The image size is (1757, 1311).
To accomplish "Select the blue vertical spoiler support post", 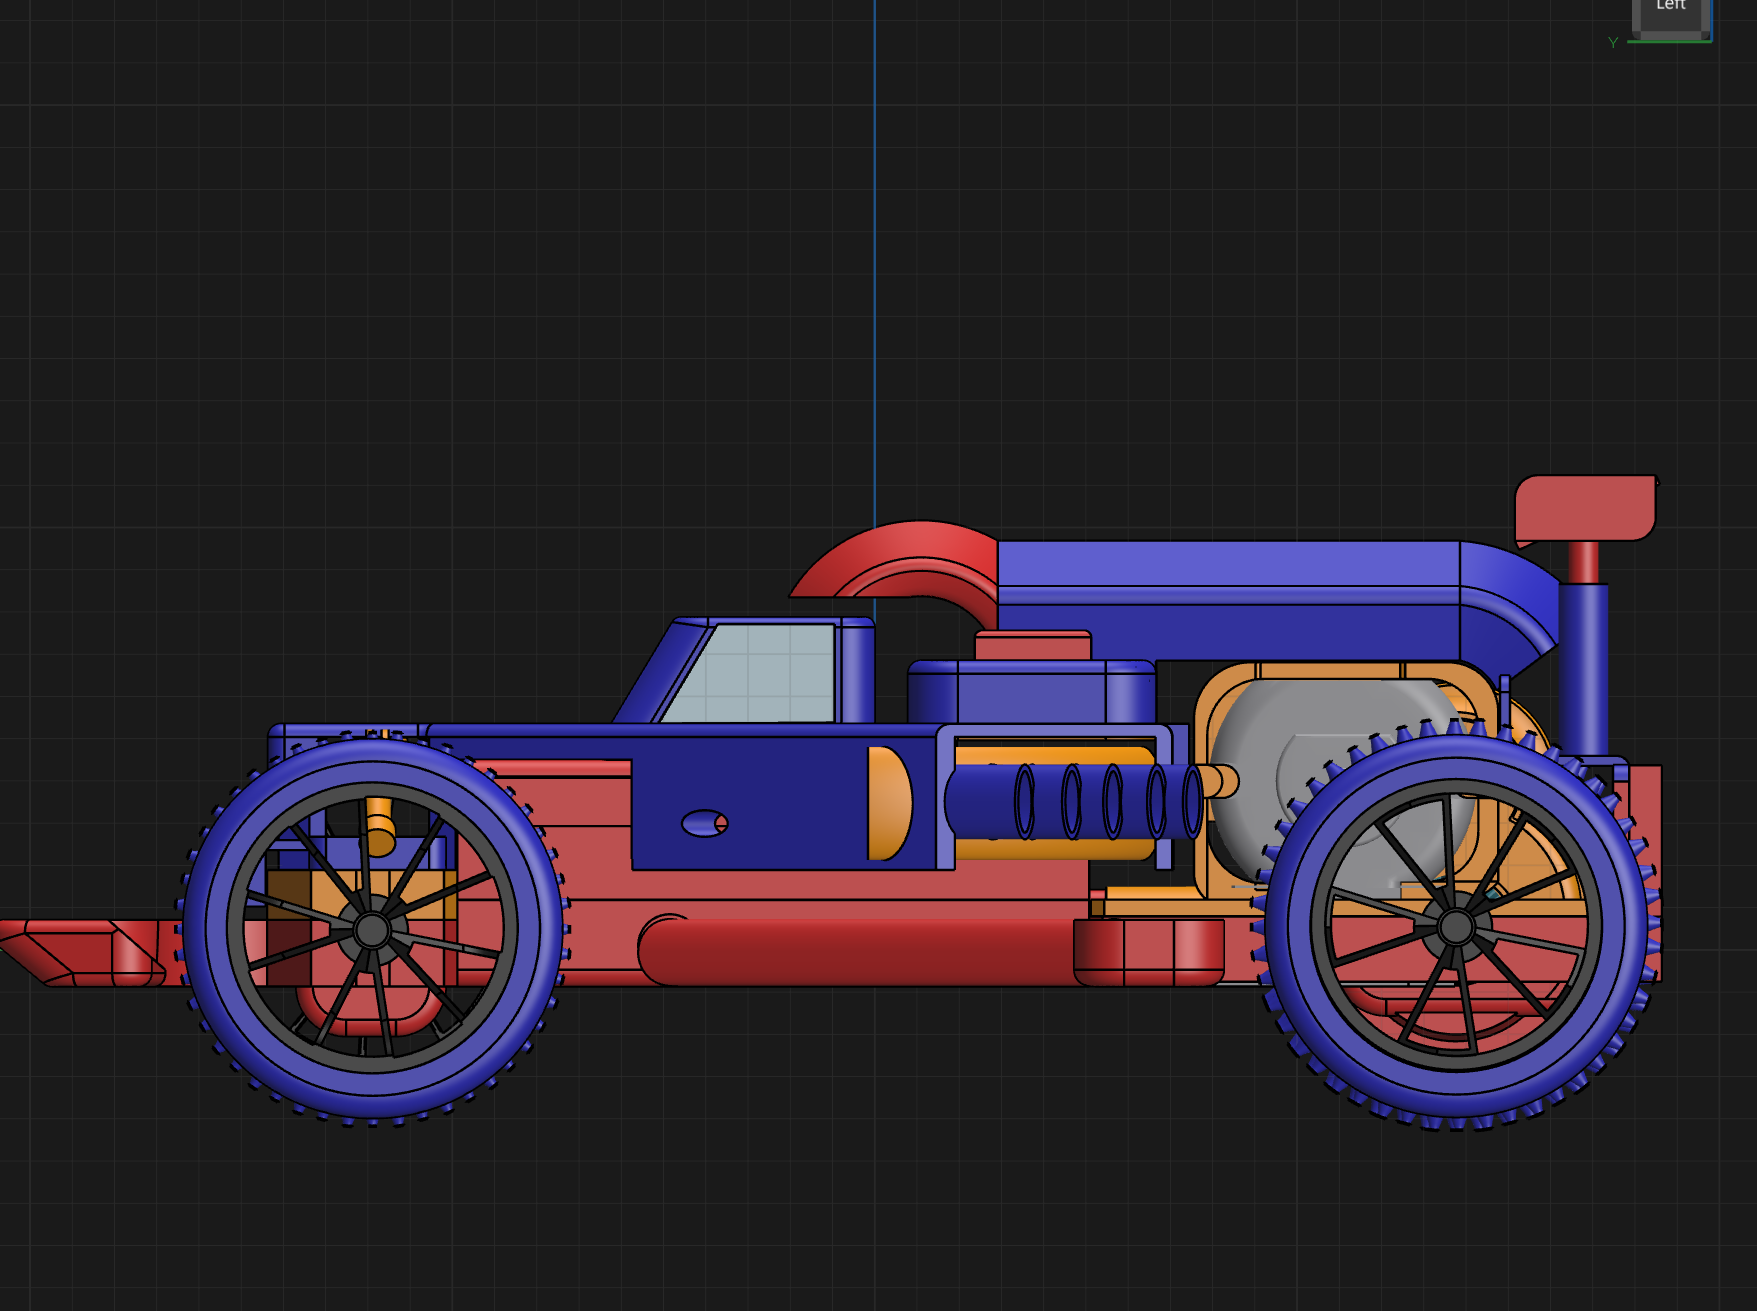I will click(1582, 670).
